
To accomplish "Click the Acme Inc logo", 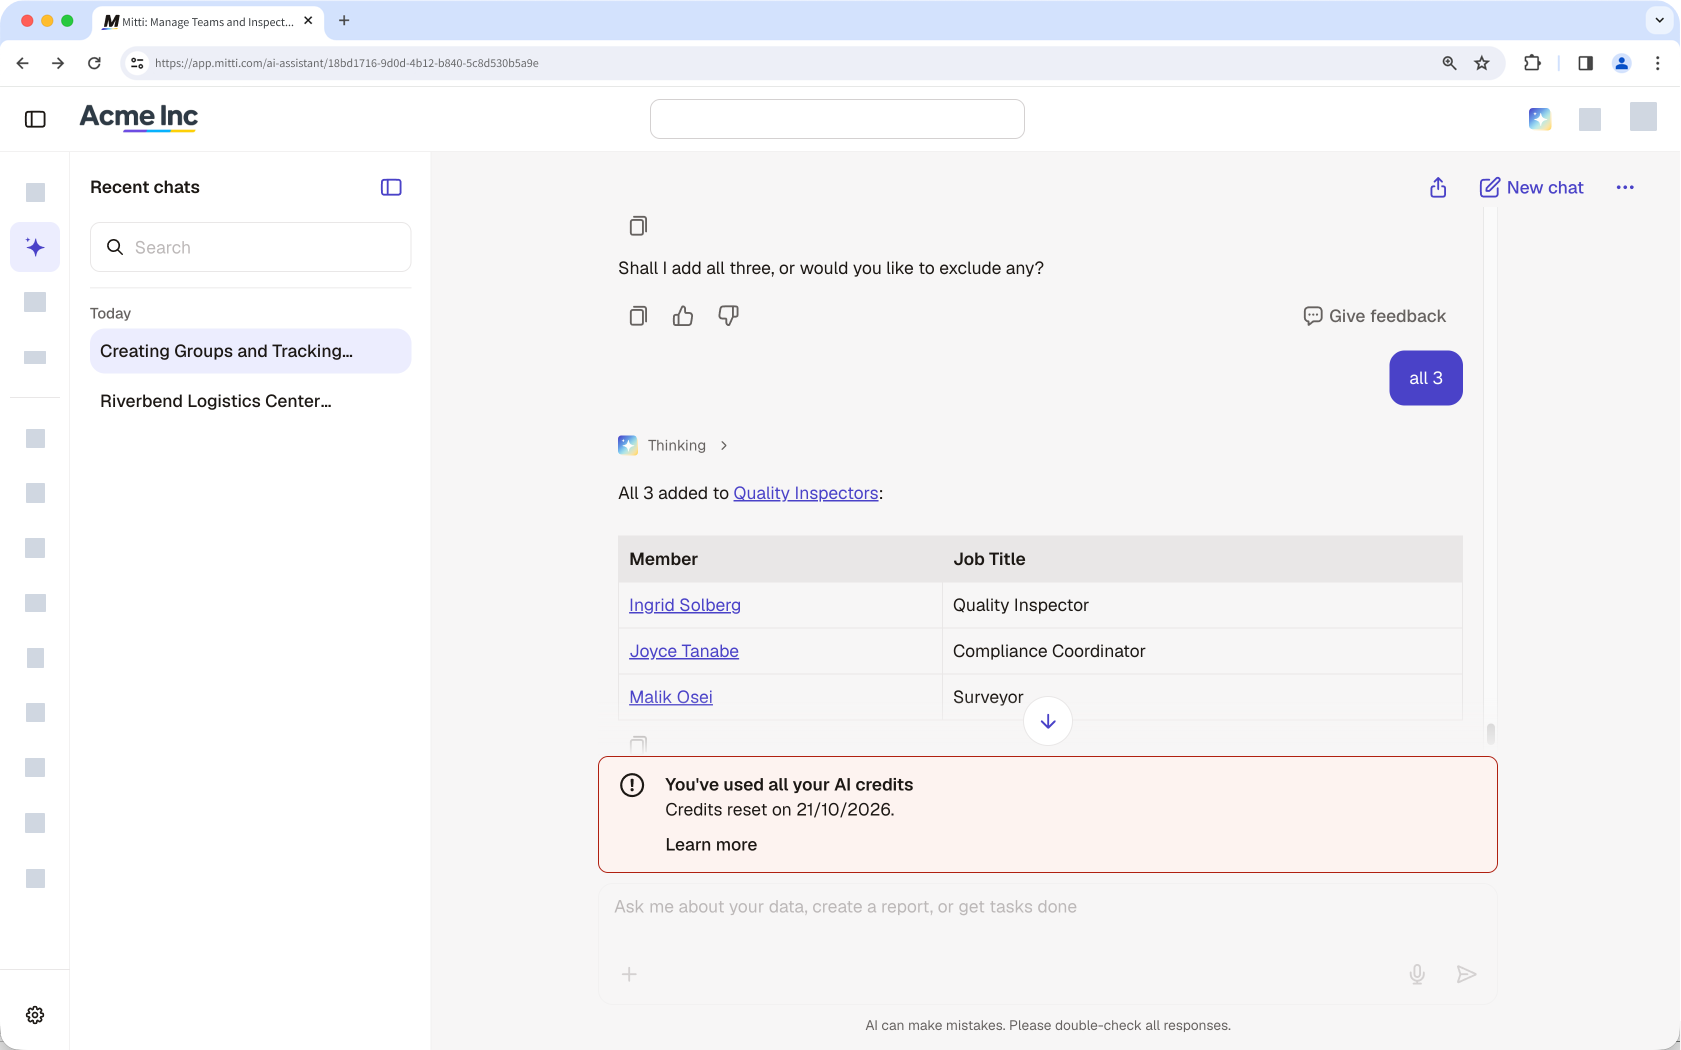I will 139,118.
